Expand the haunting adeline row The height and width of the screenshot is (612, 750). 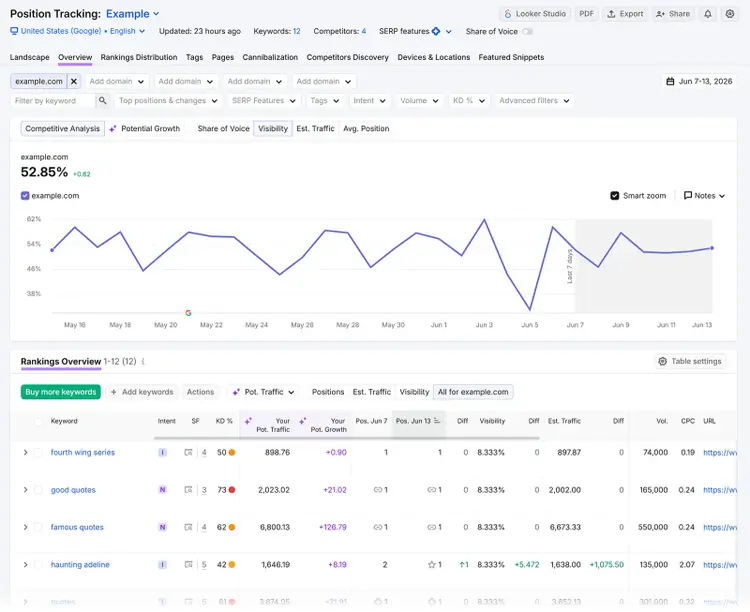tap(25, 565)
